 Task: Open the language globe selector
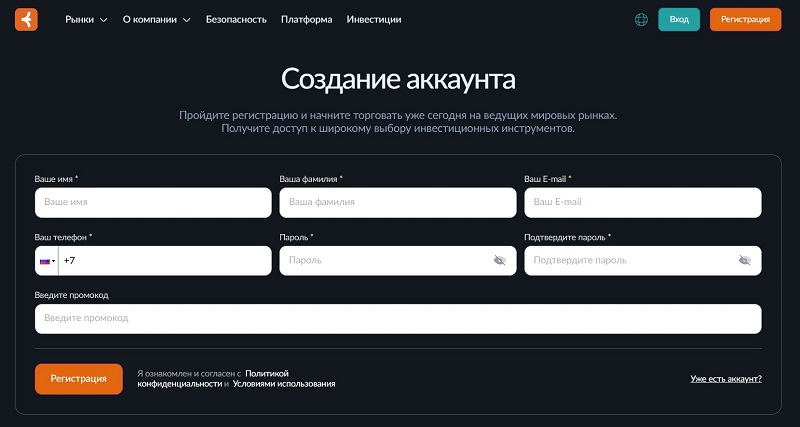(x=641, y=19)
